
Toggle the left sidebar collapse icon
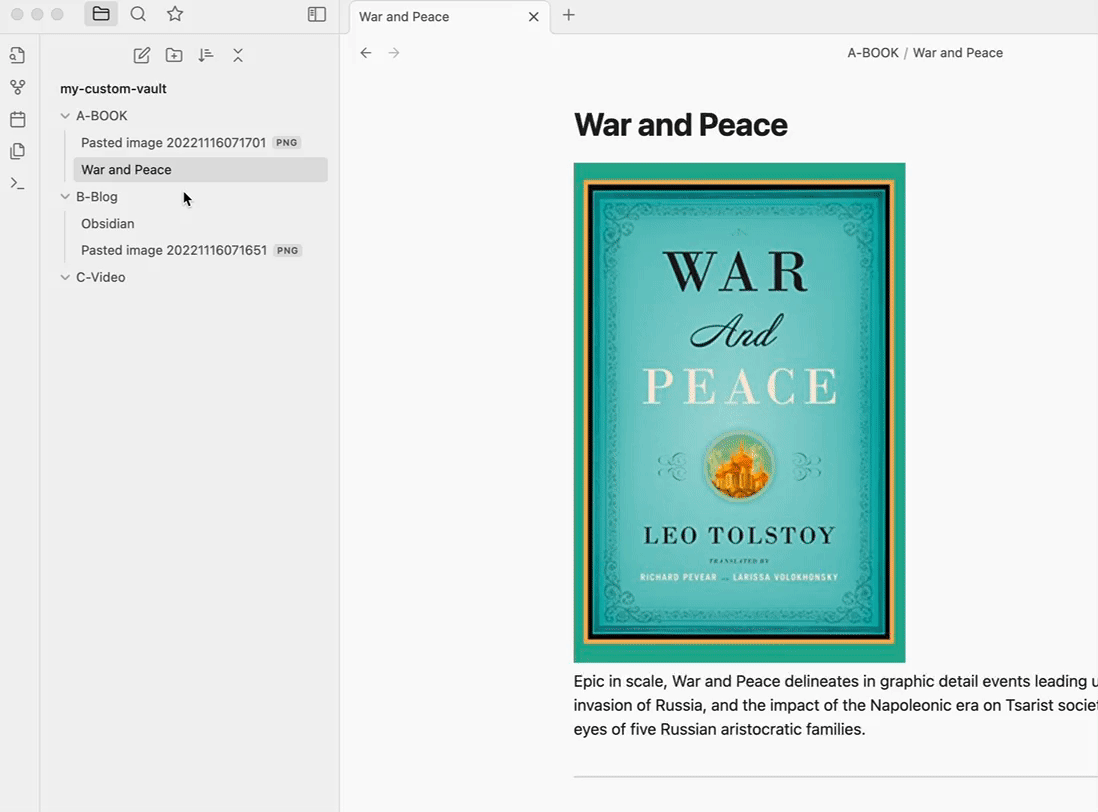[317, 14]
